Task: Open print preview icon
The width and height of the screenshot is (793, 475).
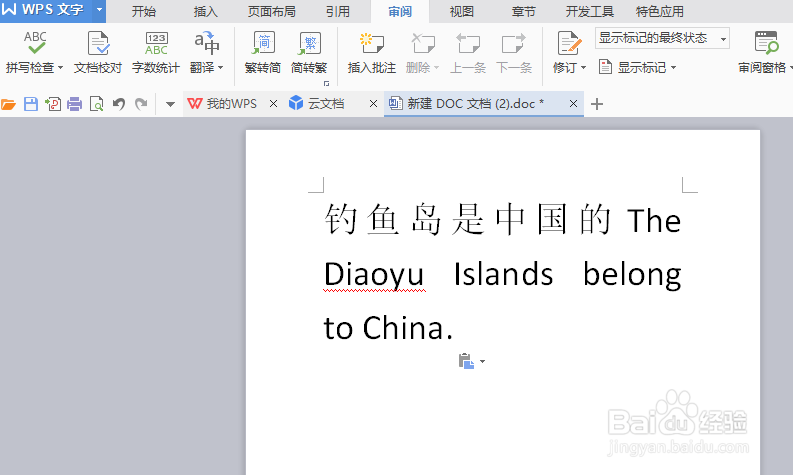Action: click(x=96, y=104)
